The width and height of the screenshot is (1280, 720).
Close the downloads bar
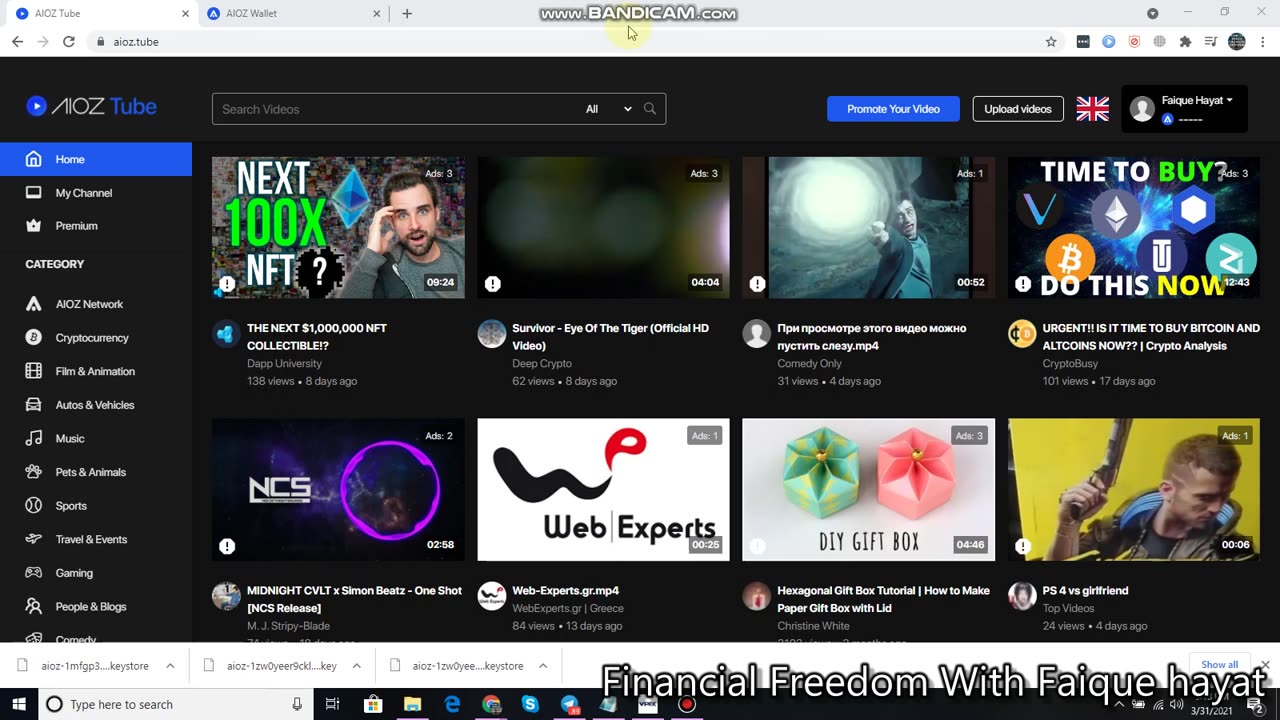click(1264, 665)
